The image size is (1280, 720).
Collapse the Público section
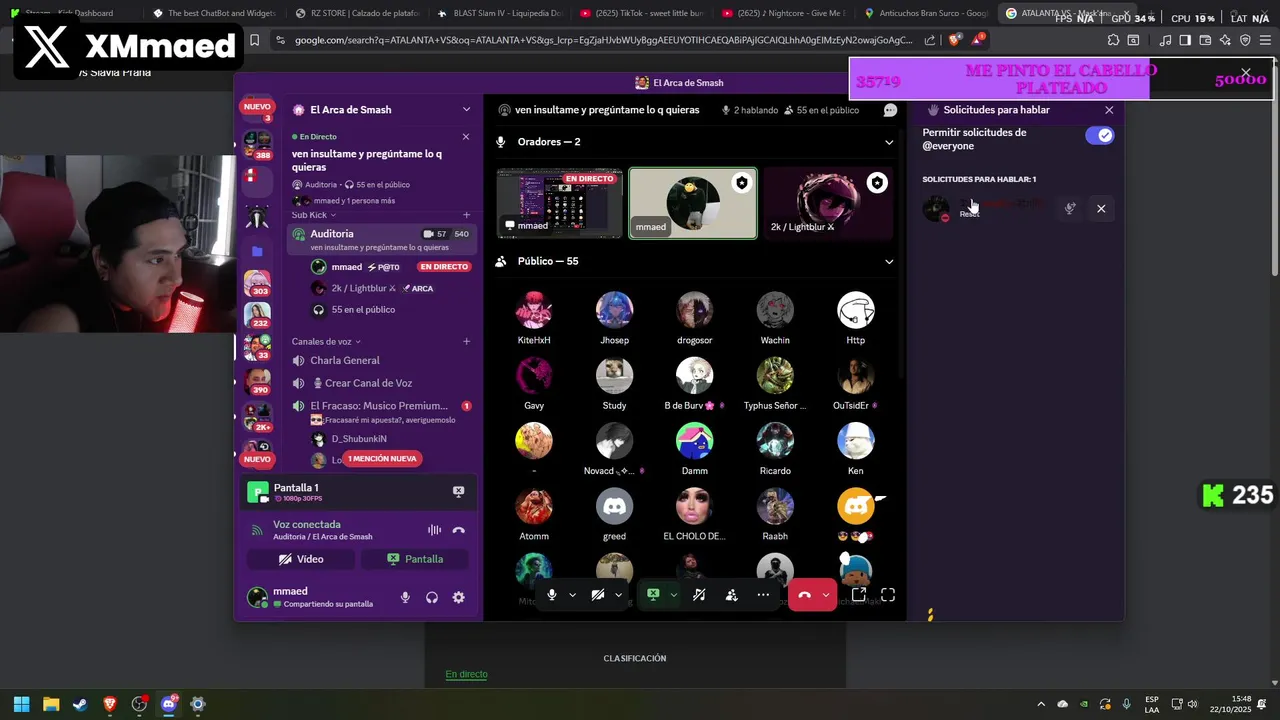889,261
